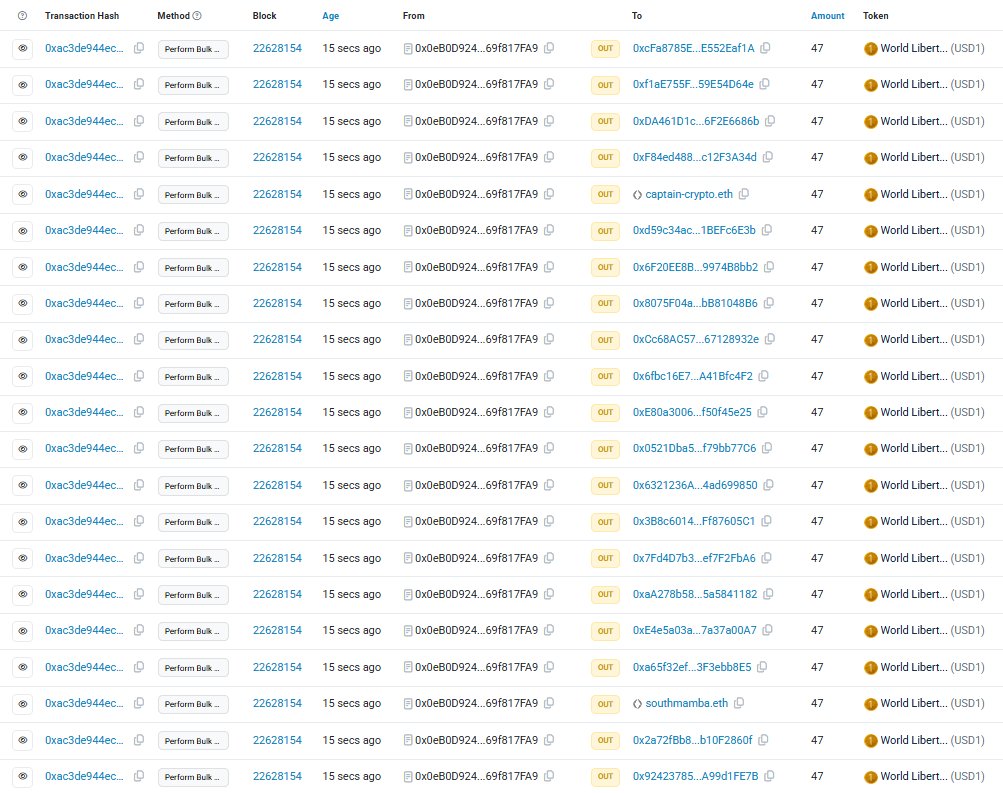Open transaction hash in row to 0xDA461D1c...6F2E6686b

84,121
